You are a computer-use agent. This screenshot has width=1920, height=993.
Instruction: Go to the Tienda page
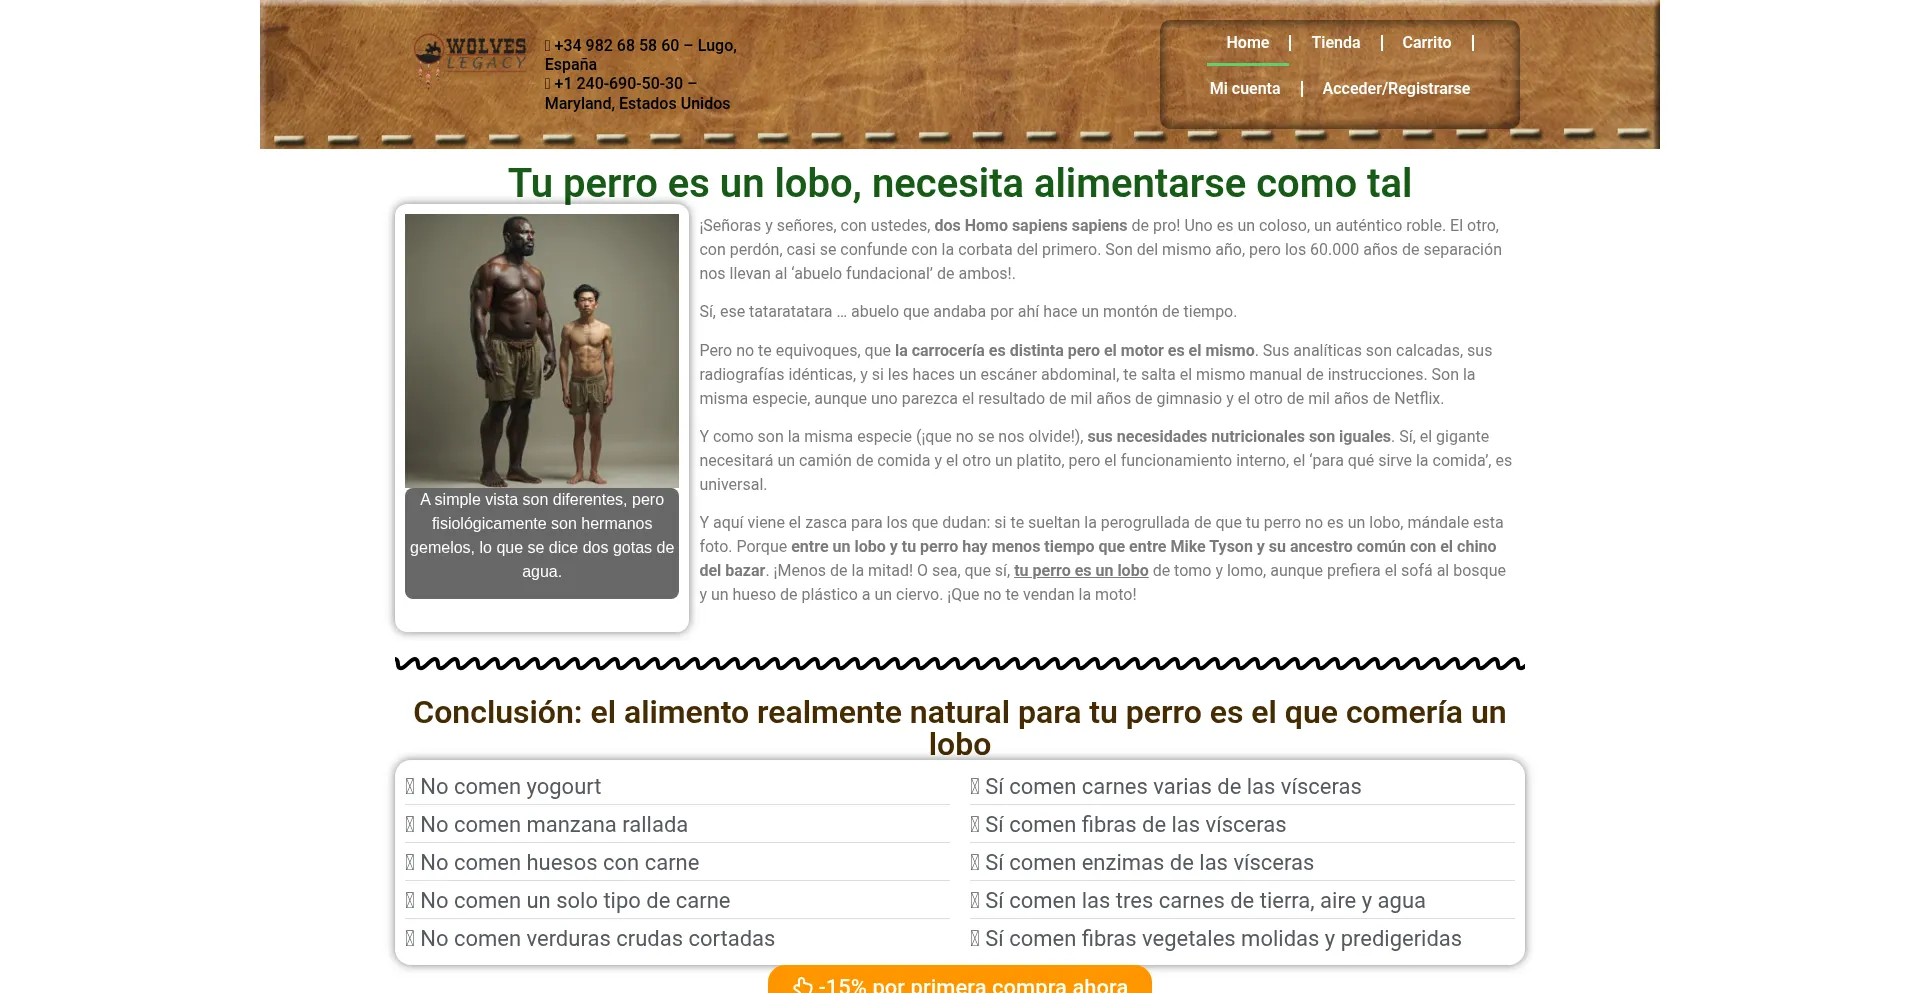pyautogui.click(x=1336, y=43)
